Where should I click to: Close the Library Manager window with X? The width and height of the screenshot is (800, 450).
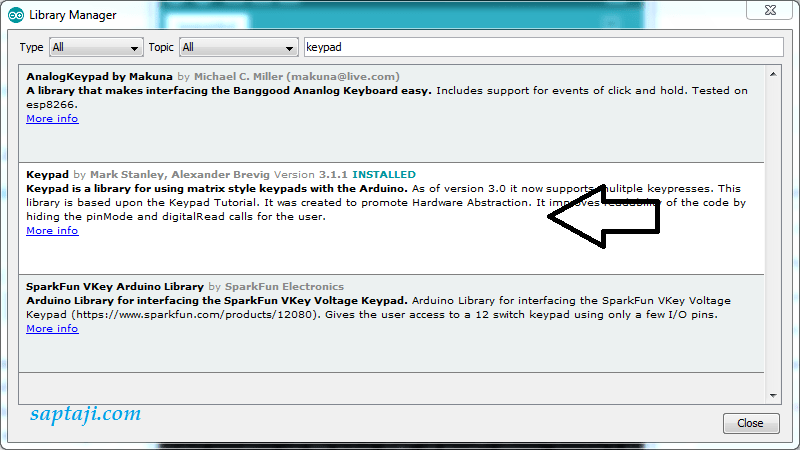click(x=770, y=10)
